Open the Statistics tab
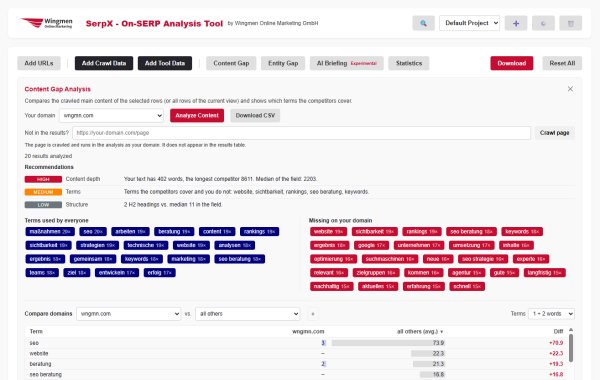Viewport: 600px width, 380px height. [x=409, y=63]
